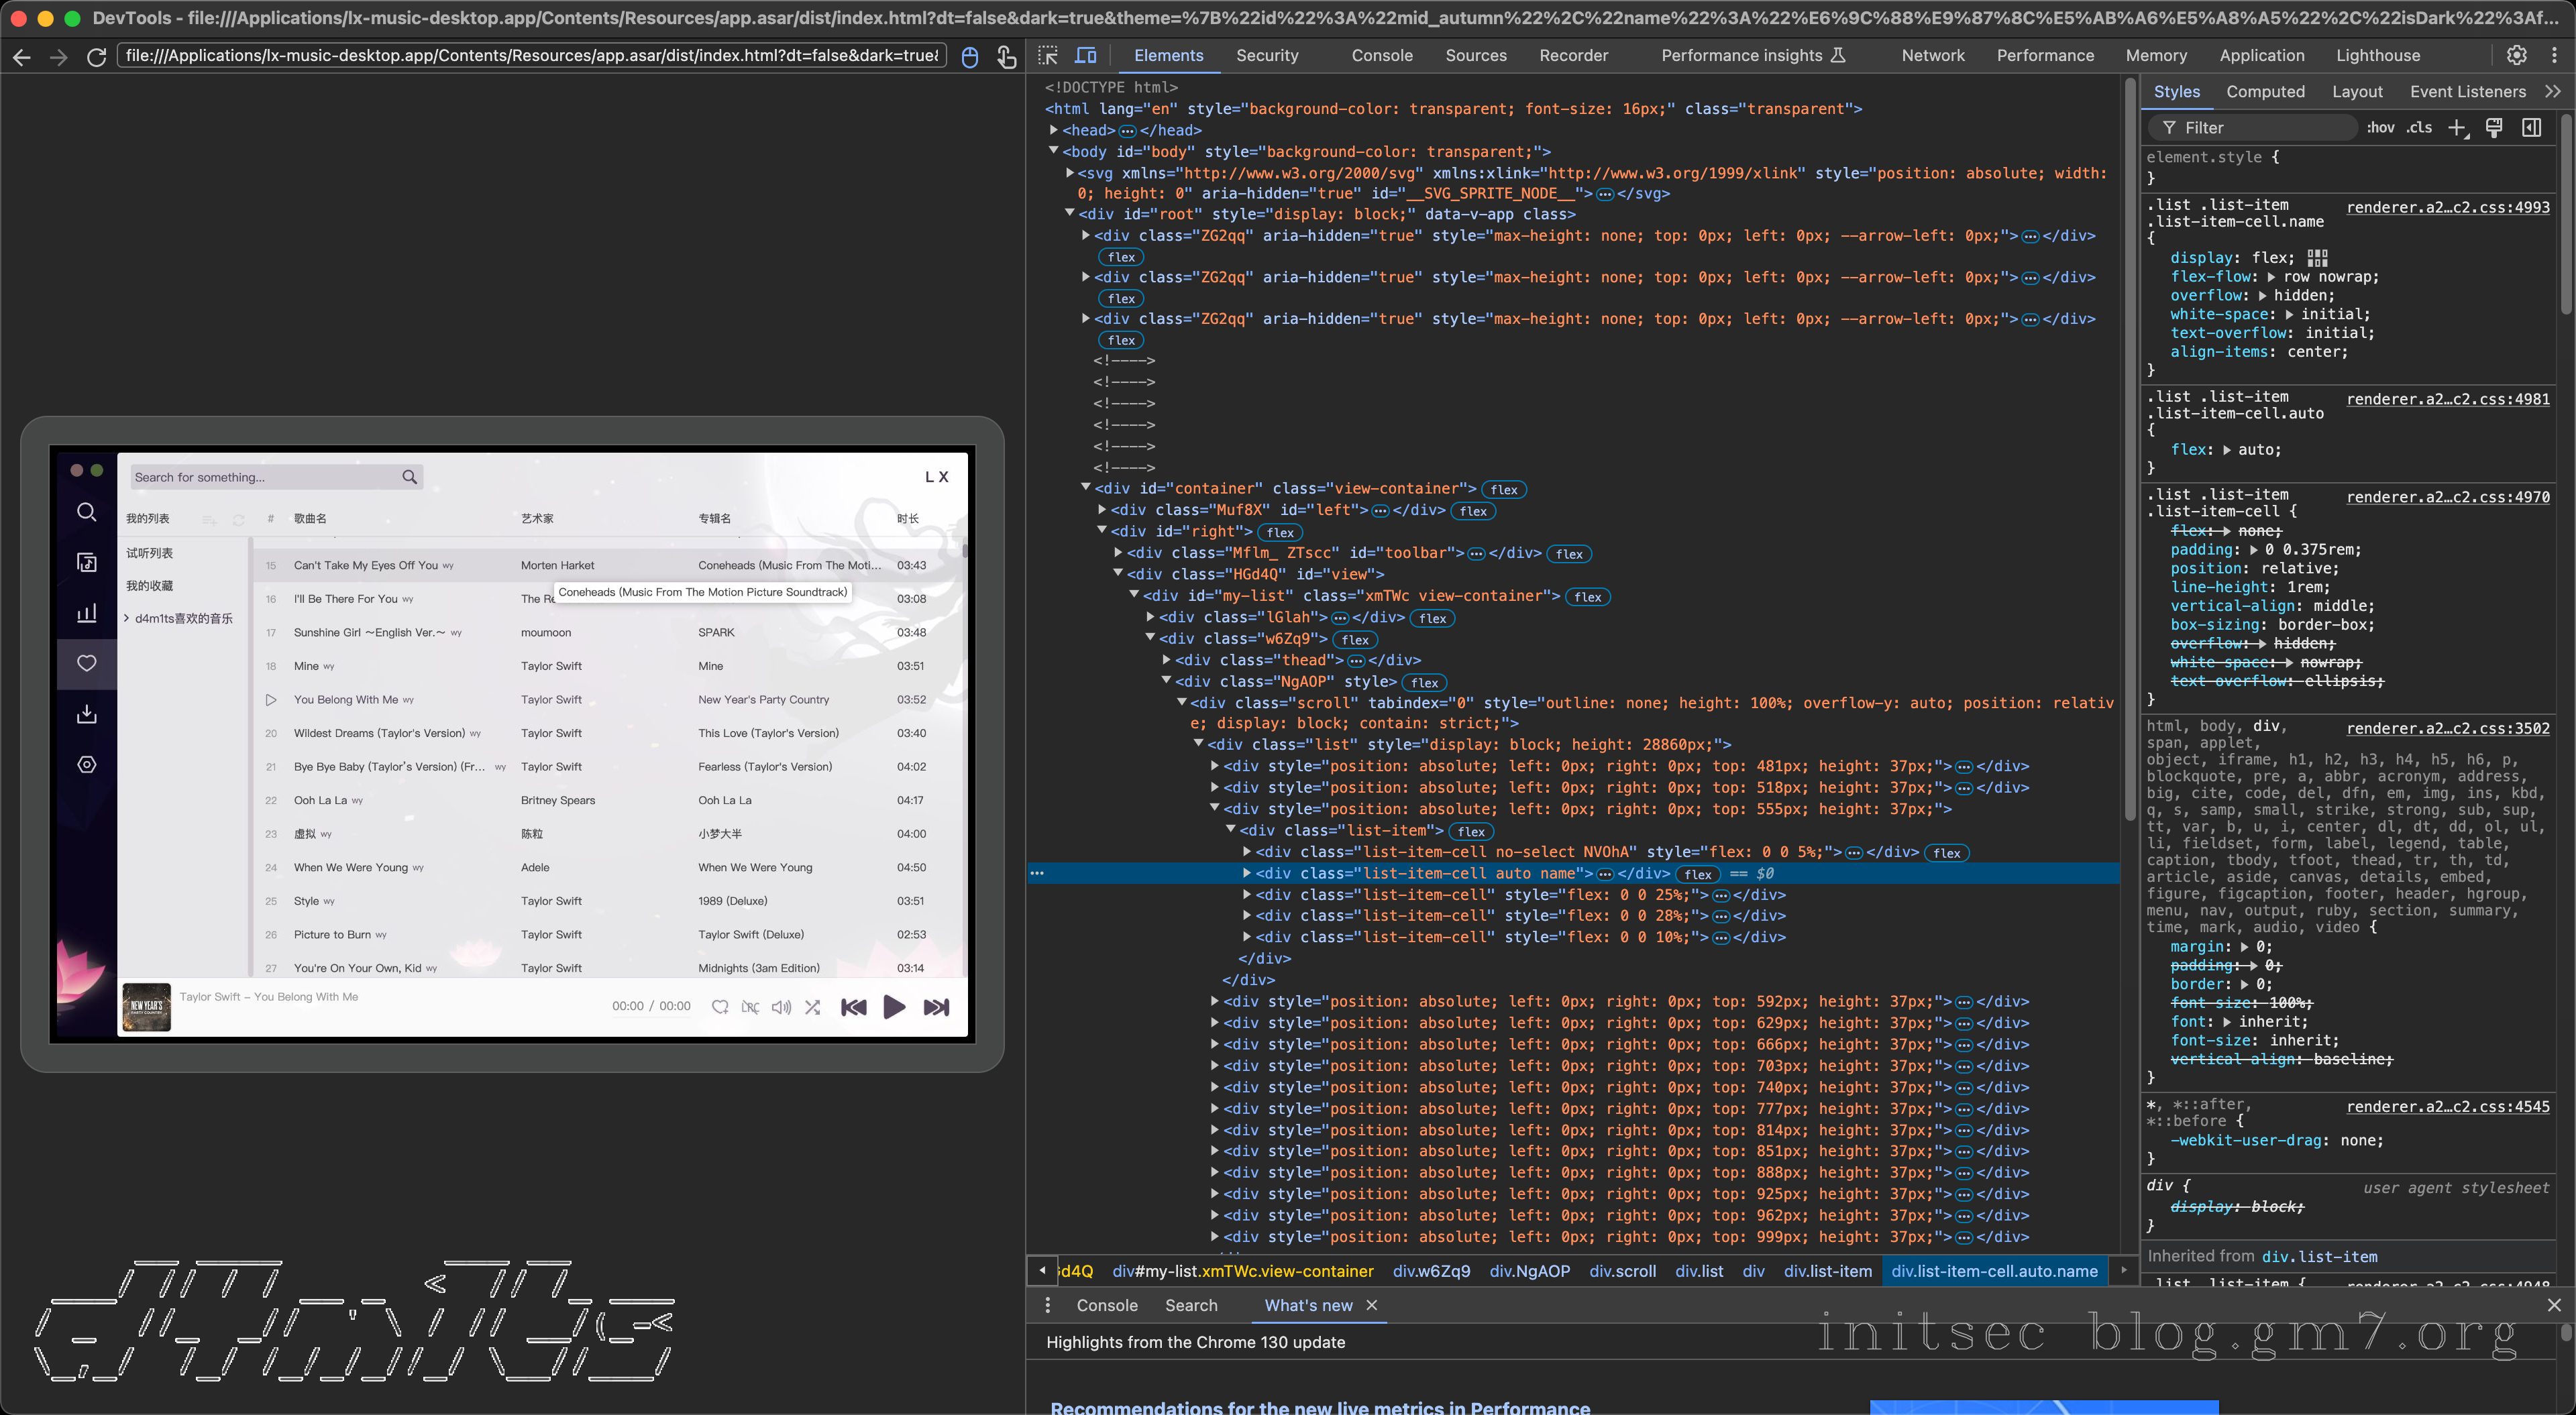Open renderer css:4993 source link
Image resolution: width=2576 pixels, height=1415 pixels.
[2447, 207]
